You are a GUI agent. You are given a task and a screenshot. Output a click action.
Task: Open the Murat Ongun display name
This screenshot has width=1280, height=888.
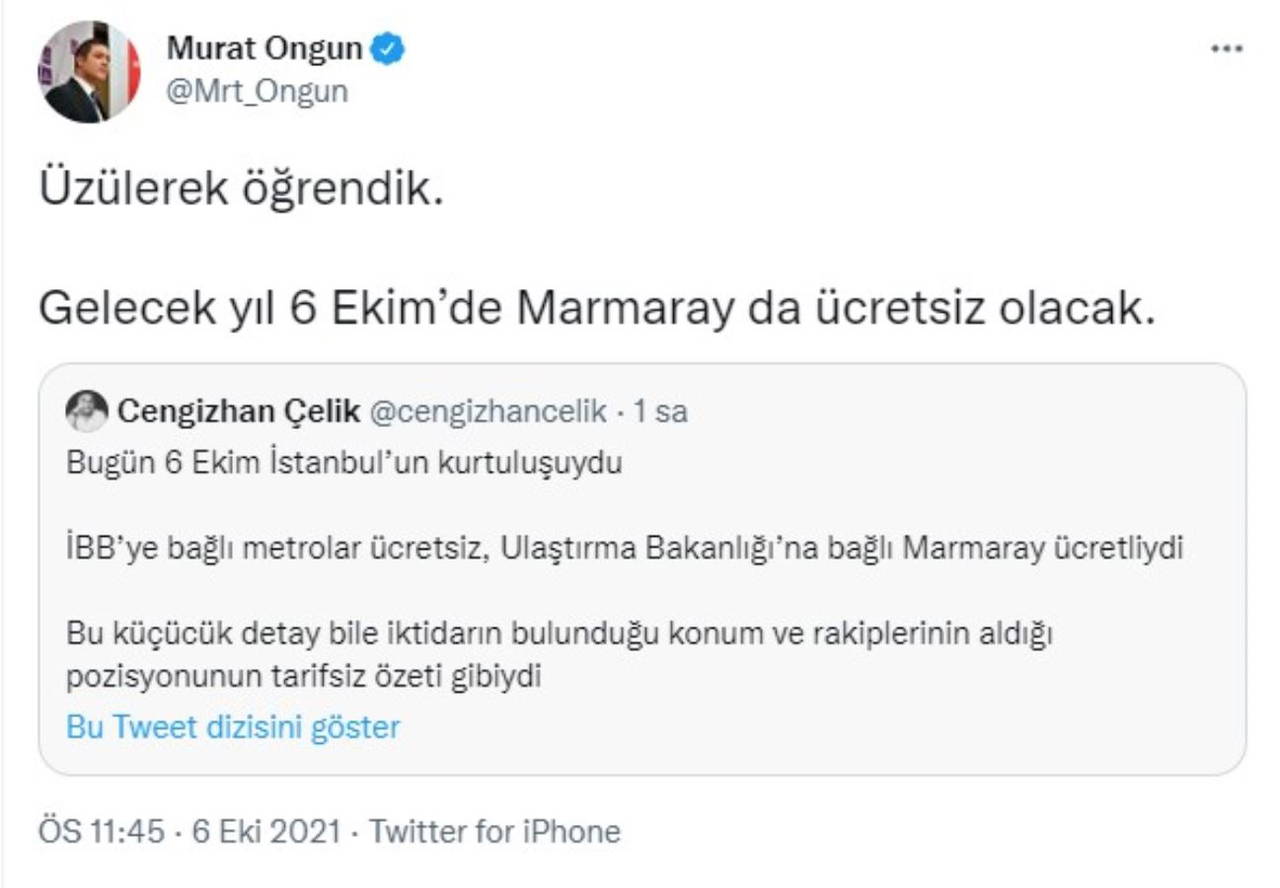(264, 48)
